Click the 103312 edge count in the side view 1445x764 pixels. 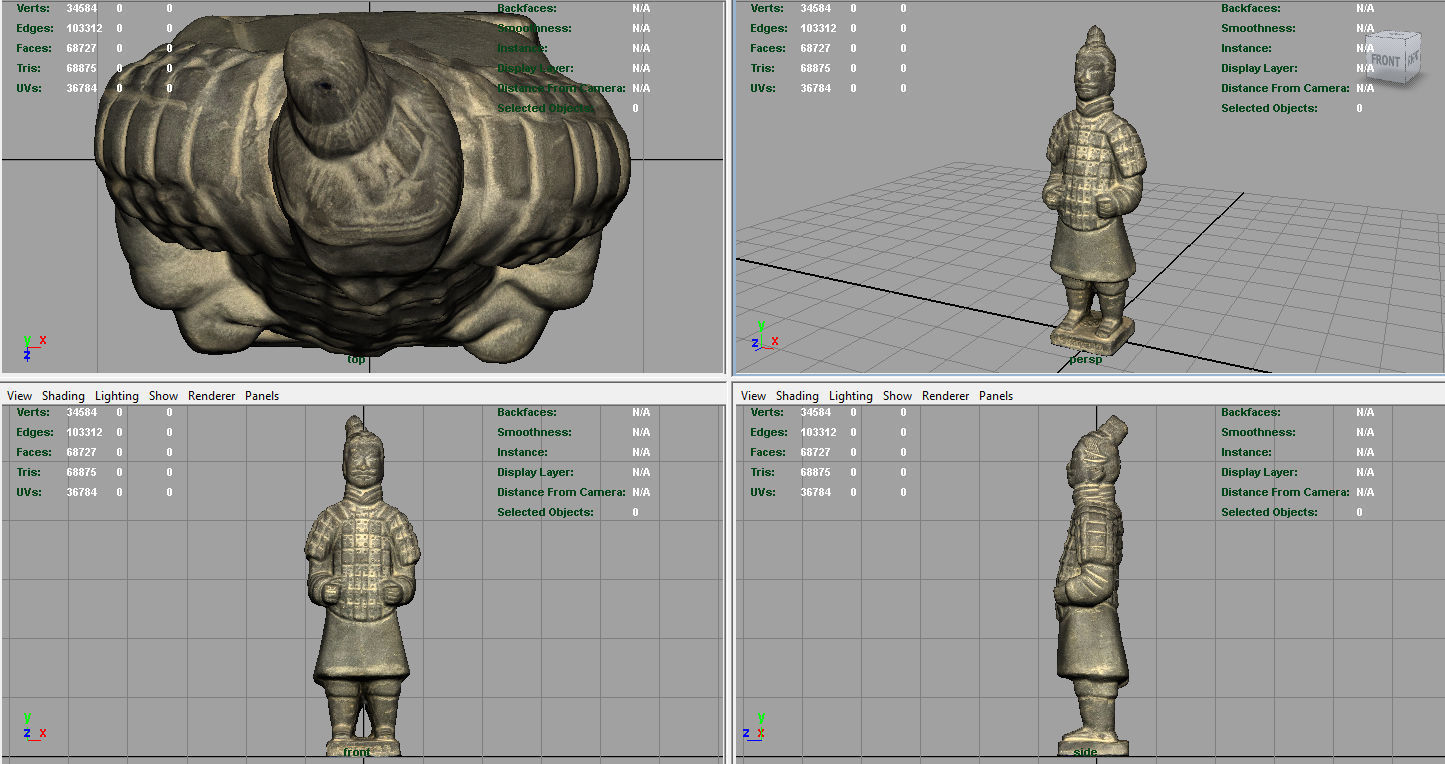point(819,432)
